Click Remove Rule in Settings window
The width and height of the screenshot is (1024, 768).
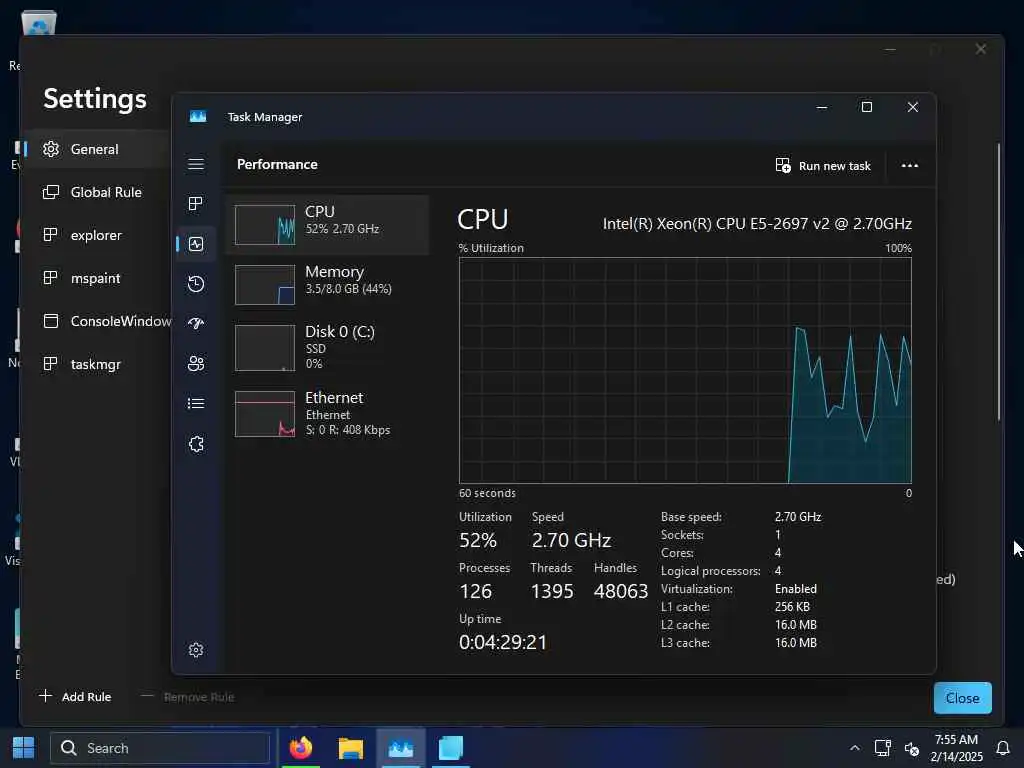click(x=188, y=697)
